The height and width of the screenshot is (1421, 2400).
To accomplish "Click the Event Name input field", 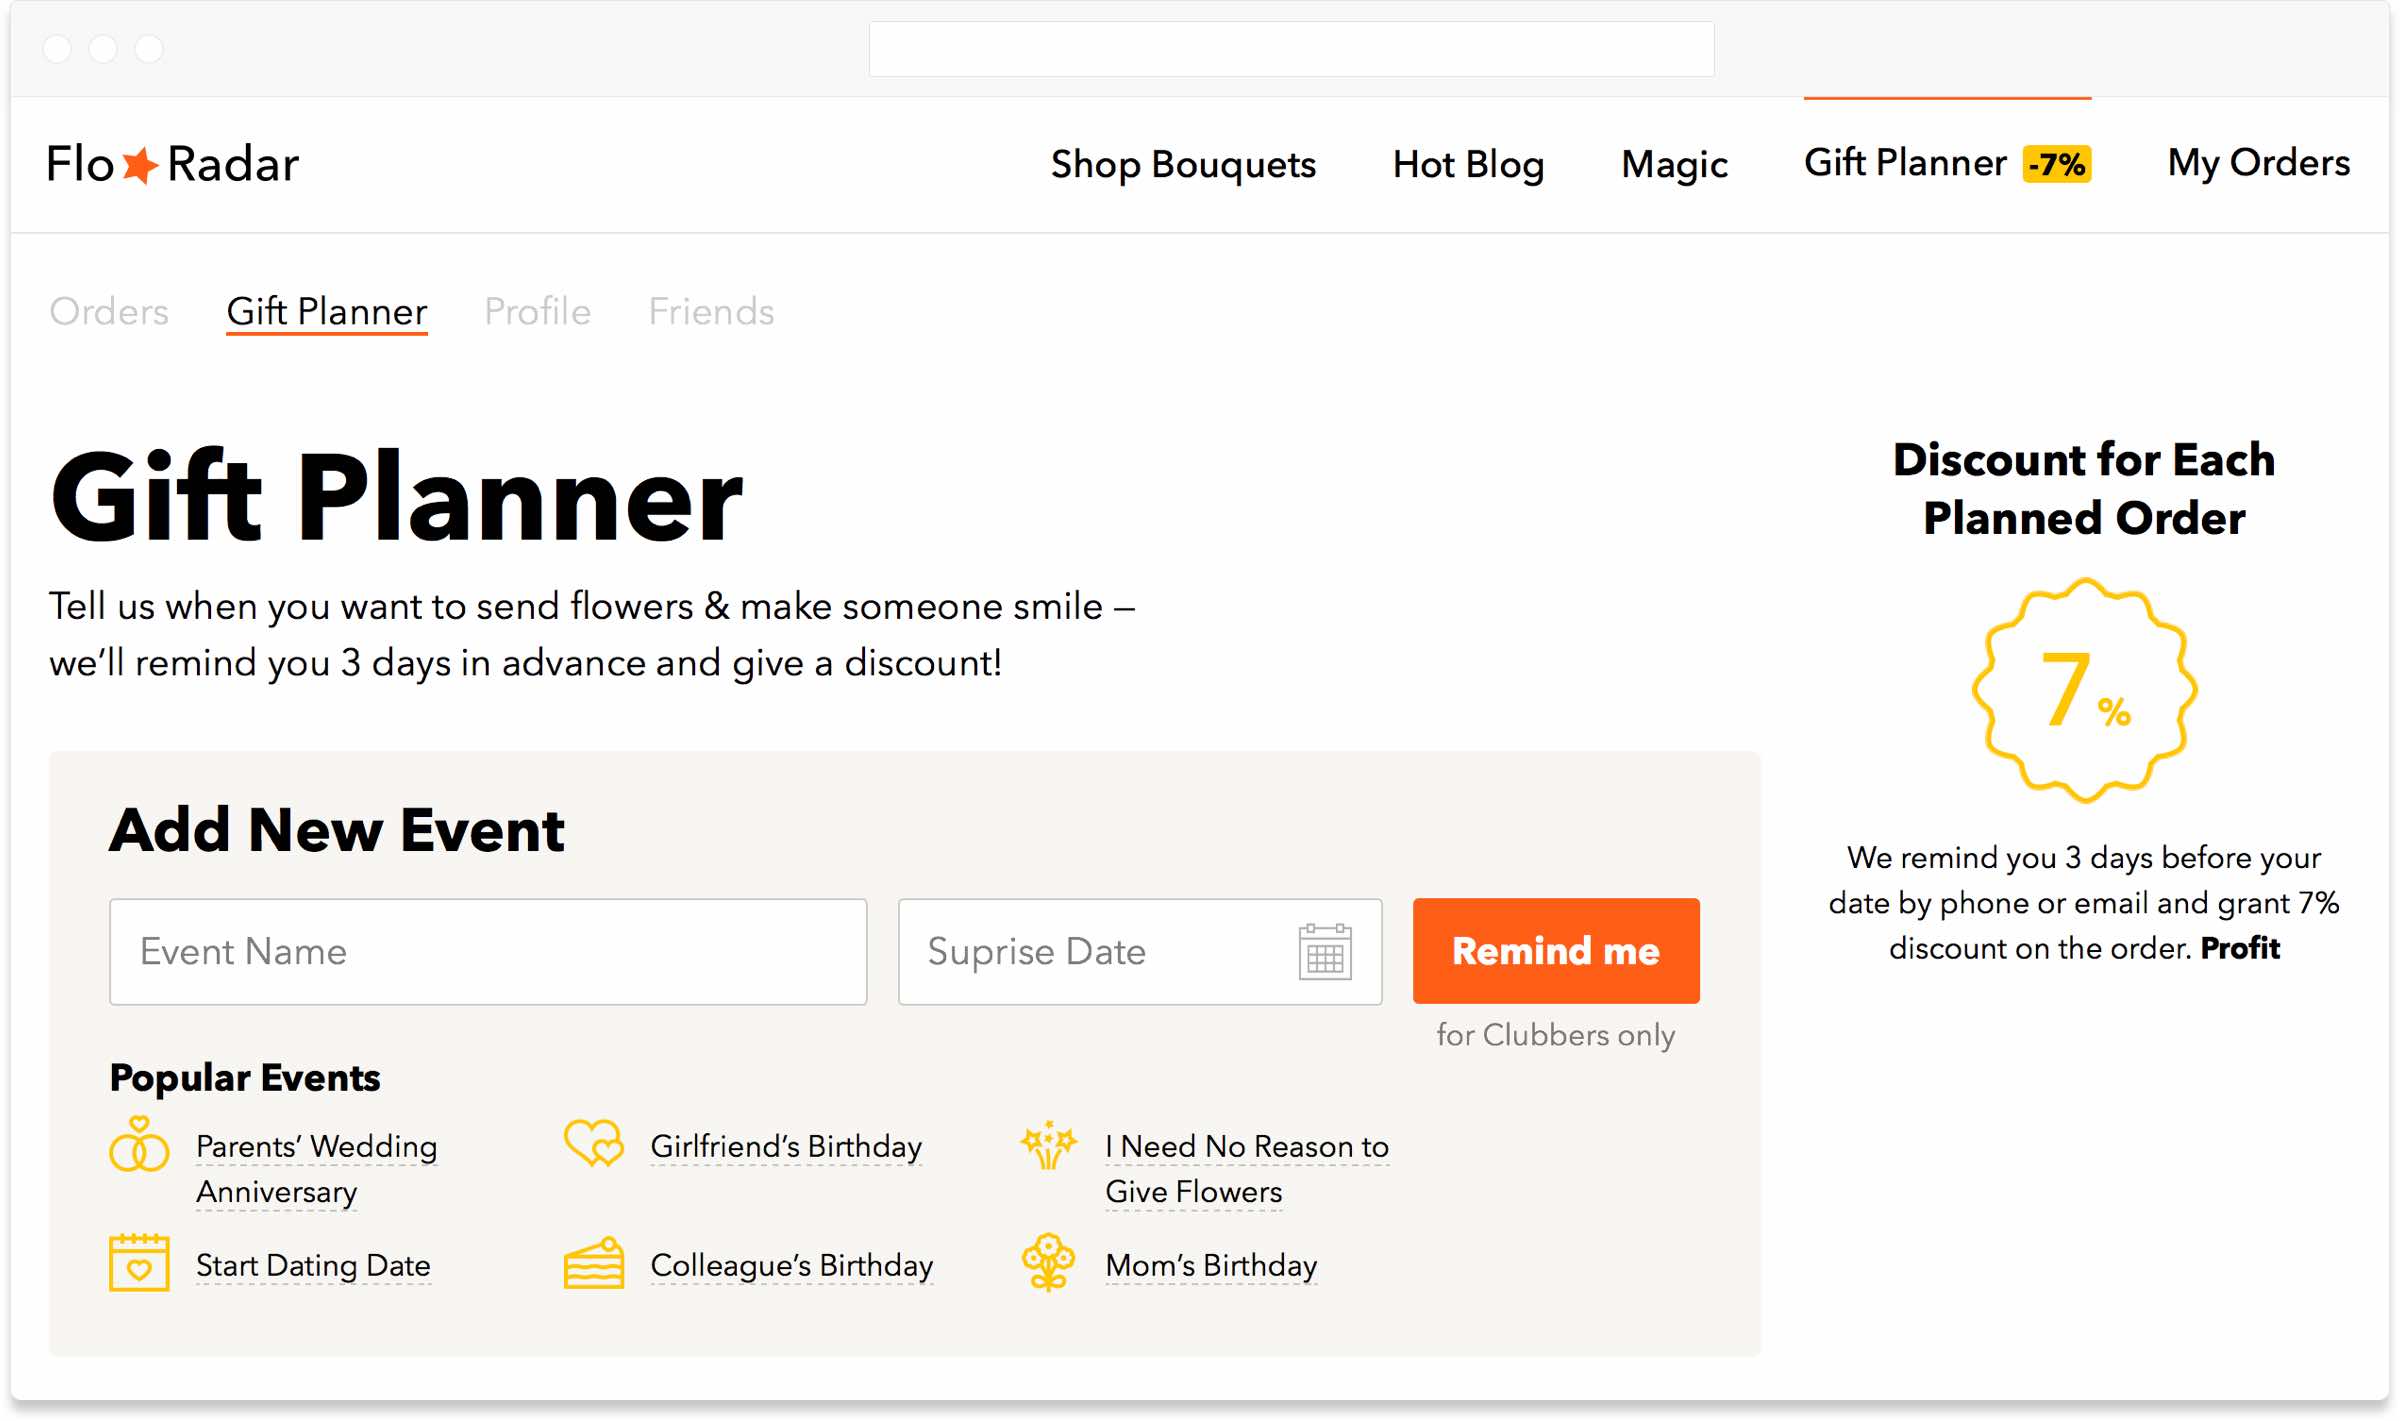I will [x=490, y=951].
